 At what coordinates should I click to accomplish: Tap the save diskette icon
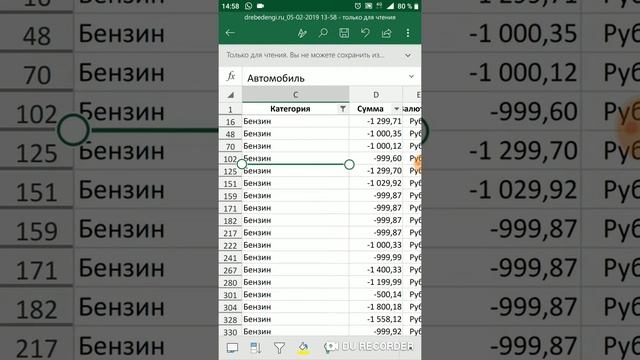344,33
